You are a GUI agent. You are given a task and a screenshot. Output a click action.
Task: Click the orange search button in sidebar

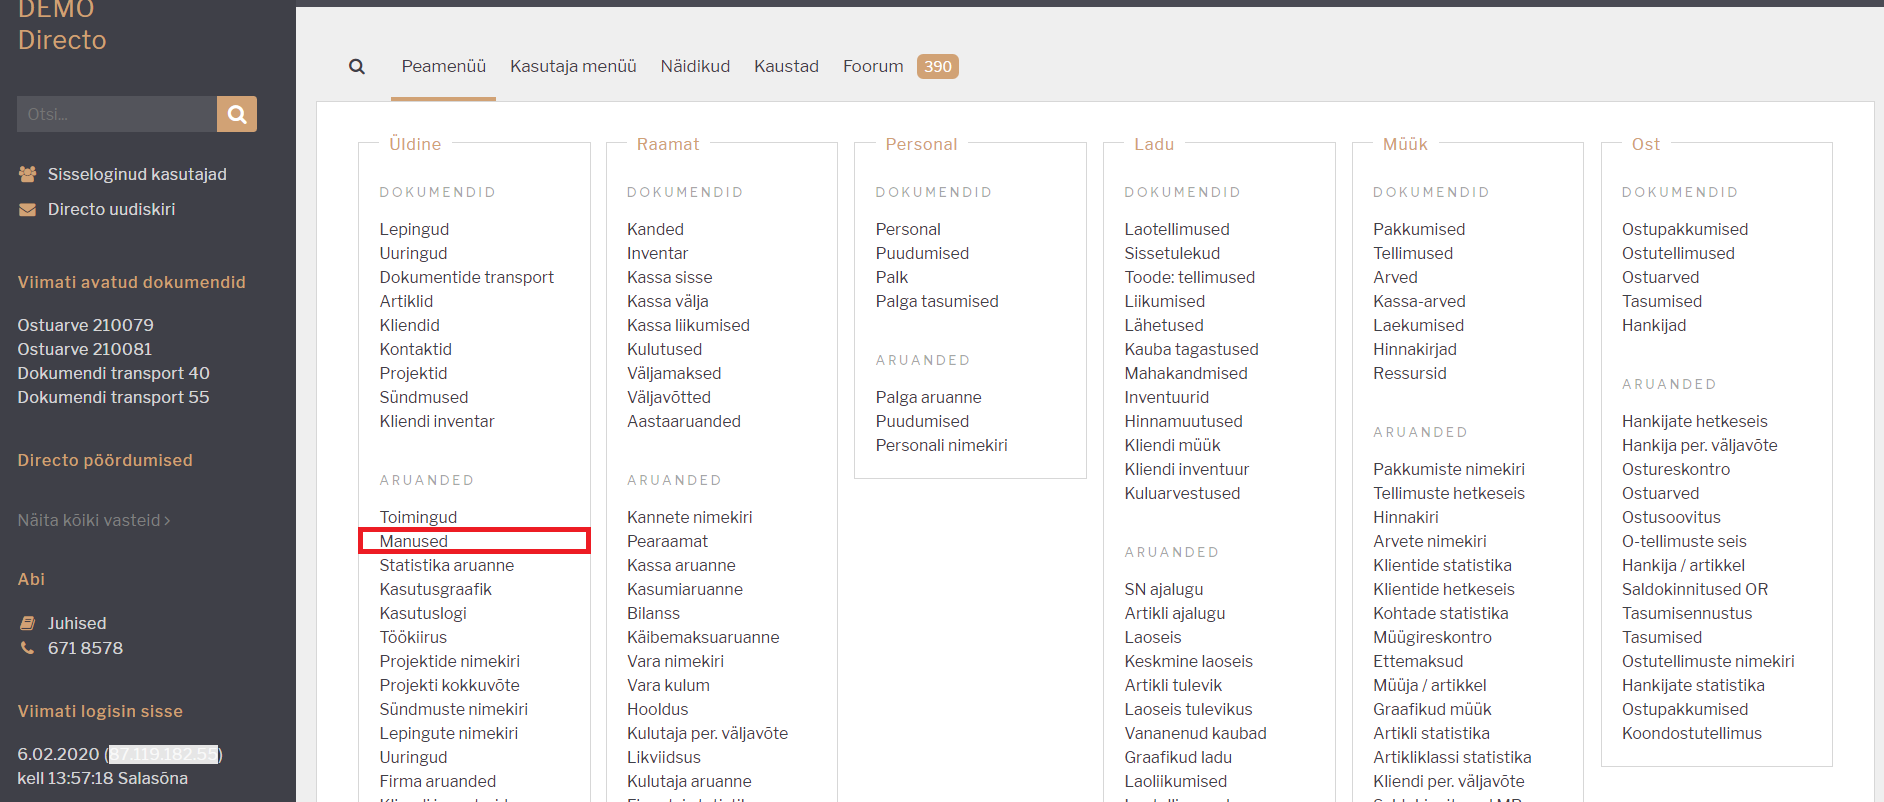237,114
